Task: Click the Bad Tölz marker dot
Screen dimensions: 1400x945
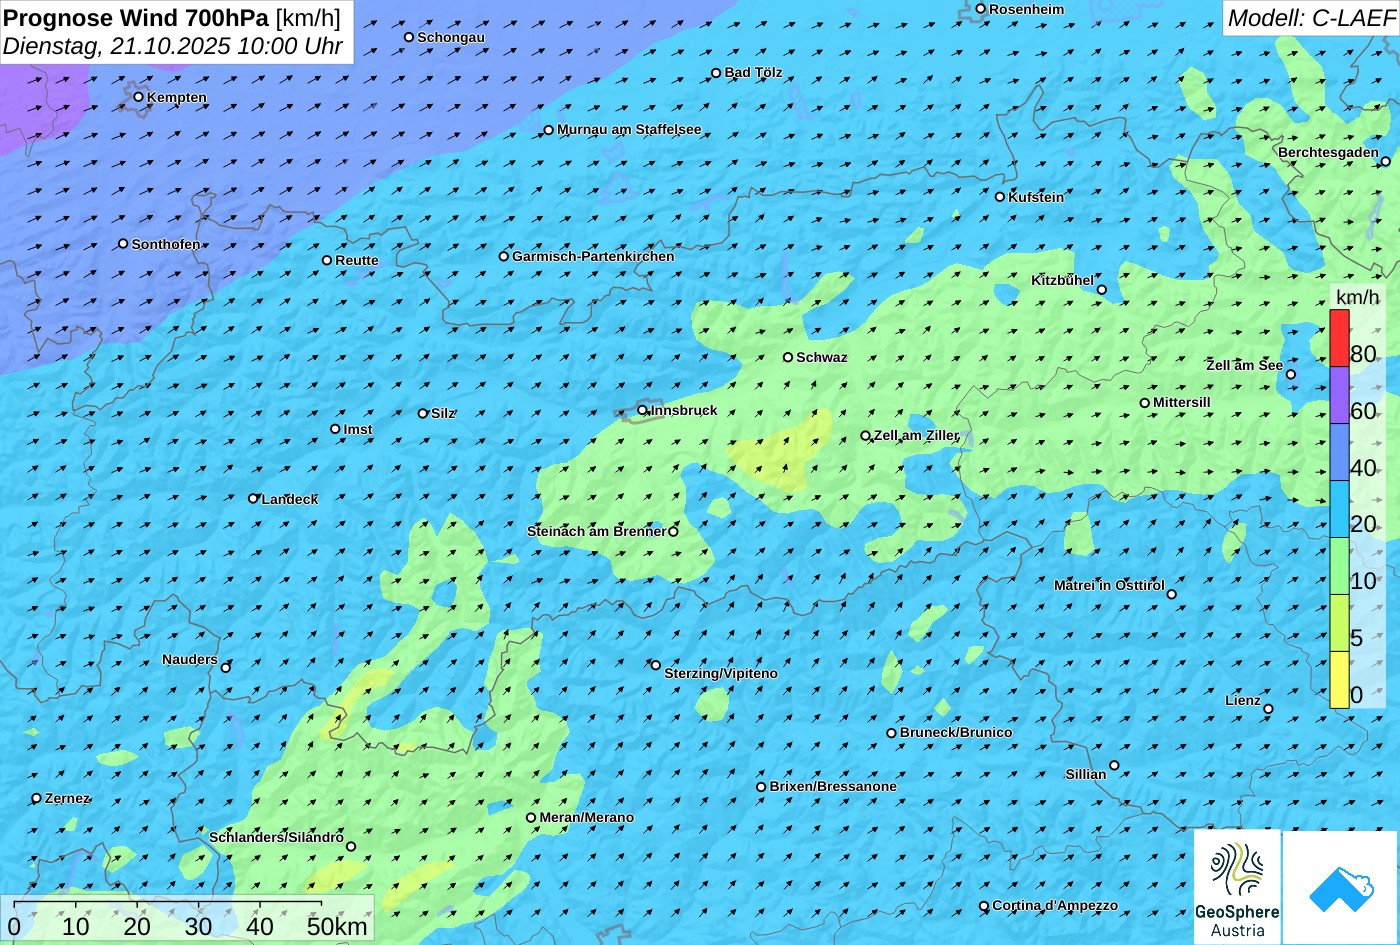Action: click(715, 73)
